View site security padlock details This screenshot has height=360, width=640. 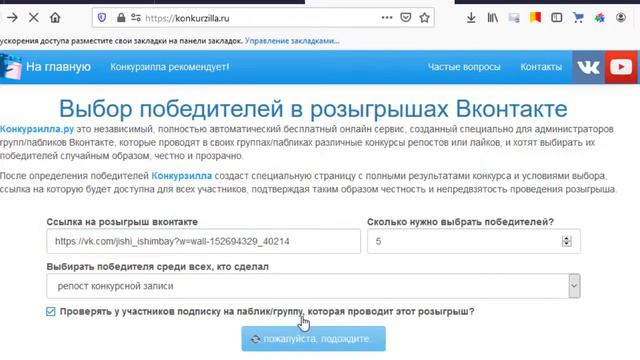[x=121, y=18]
